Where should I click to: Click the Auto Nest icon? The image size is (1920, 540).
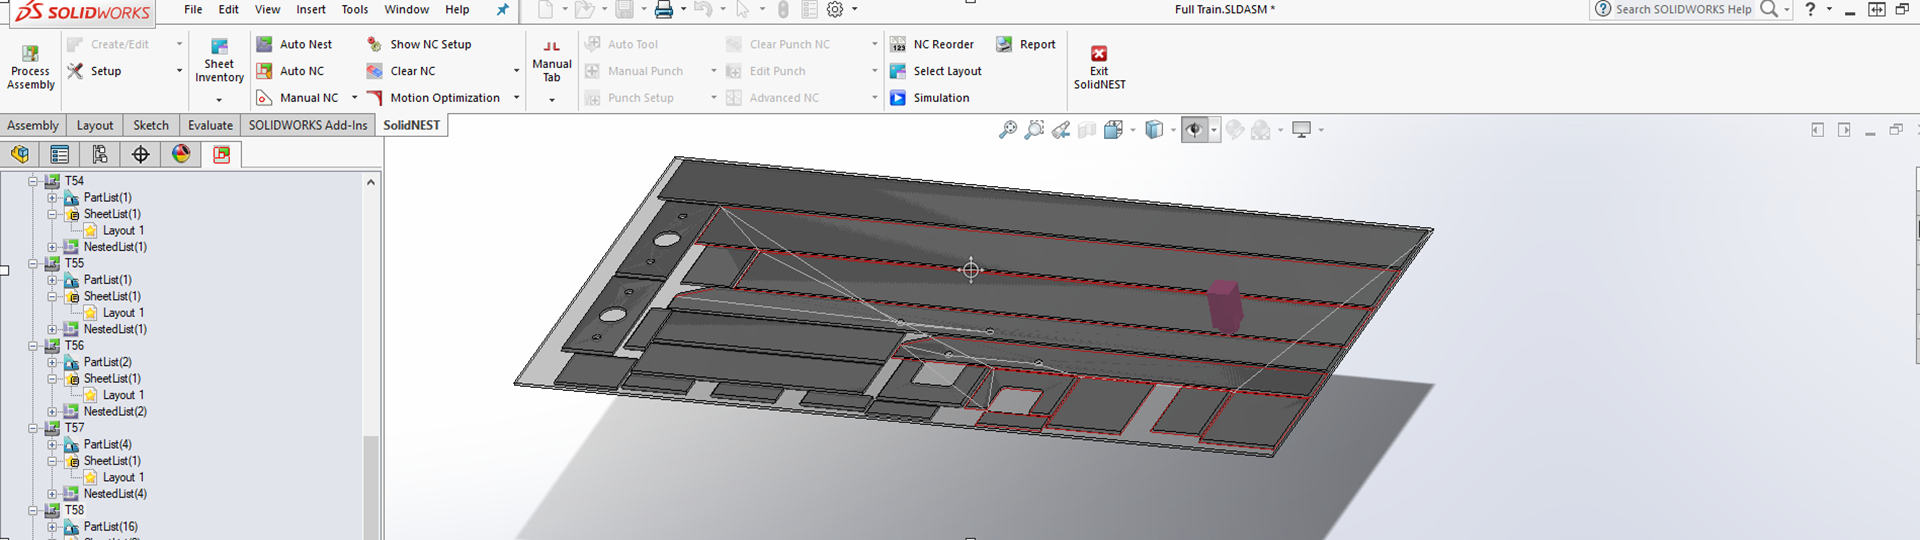point(265,44)
